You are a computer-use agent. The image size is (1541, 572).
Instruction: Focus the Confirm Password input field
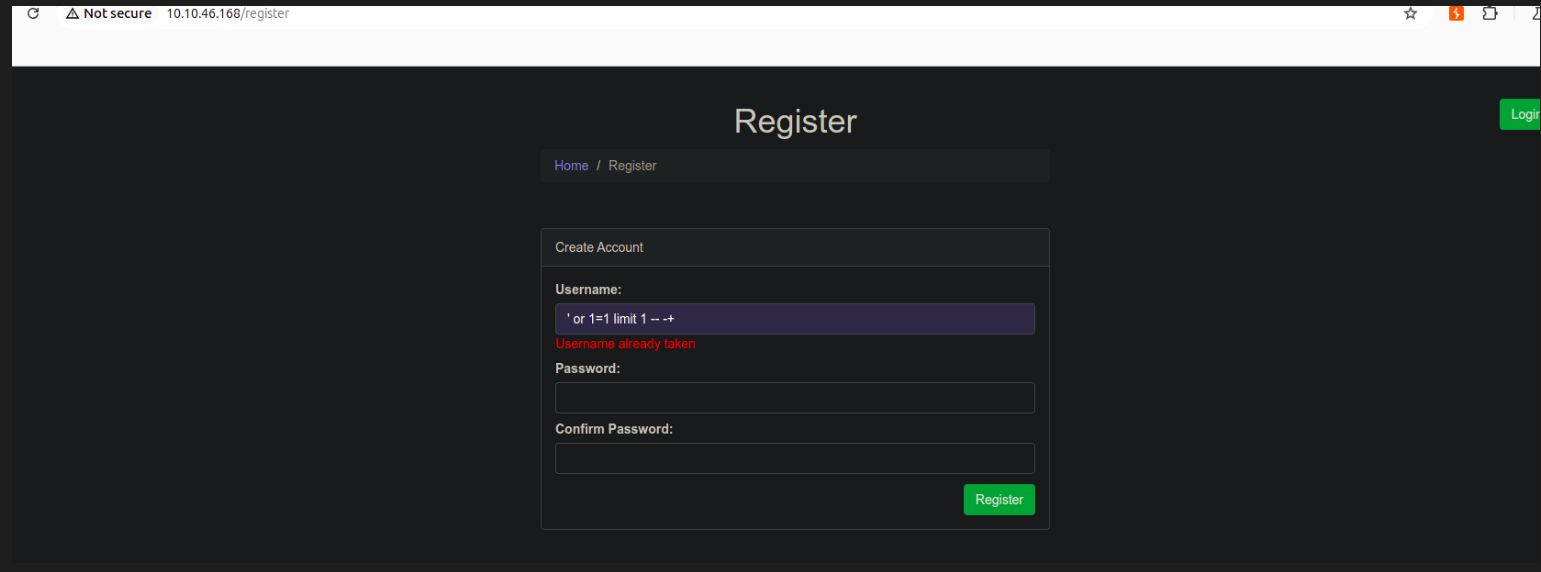click(x=795, y=459)
